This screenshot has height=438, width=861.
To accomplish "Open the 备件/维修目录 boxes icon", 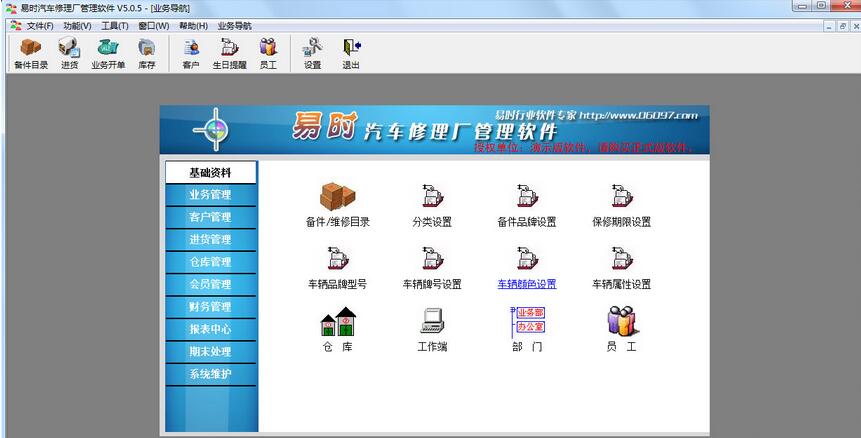I will (x=337, y=196).
